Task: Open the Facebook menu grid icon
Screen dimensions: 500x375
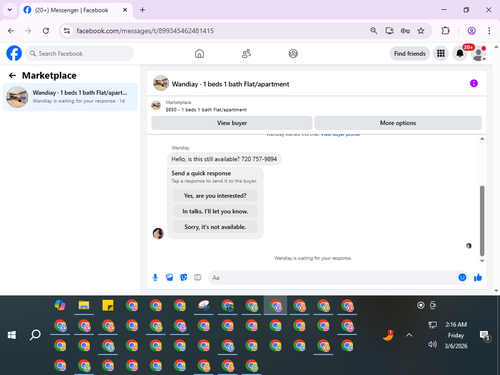Action: tap(441, 53)
